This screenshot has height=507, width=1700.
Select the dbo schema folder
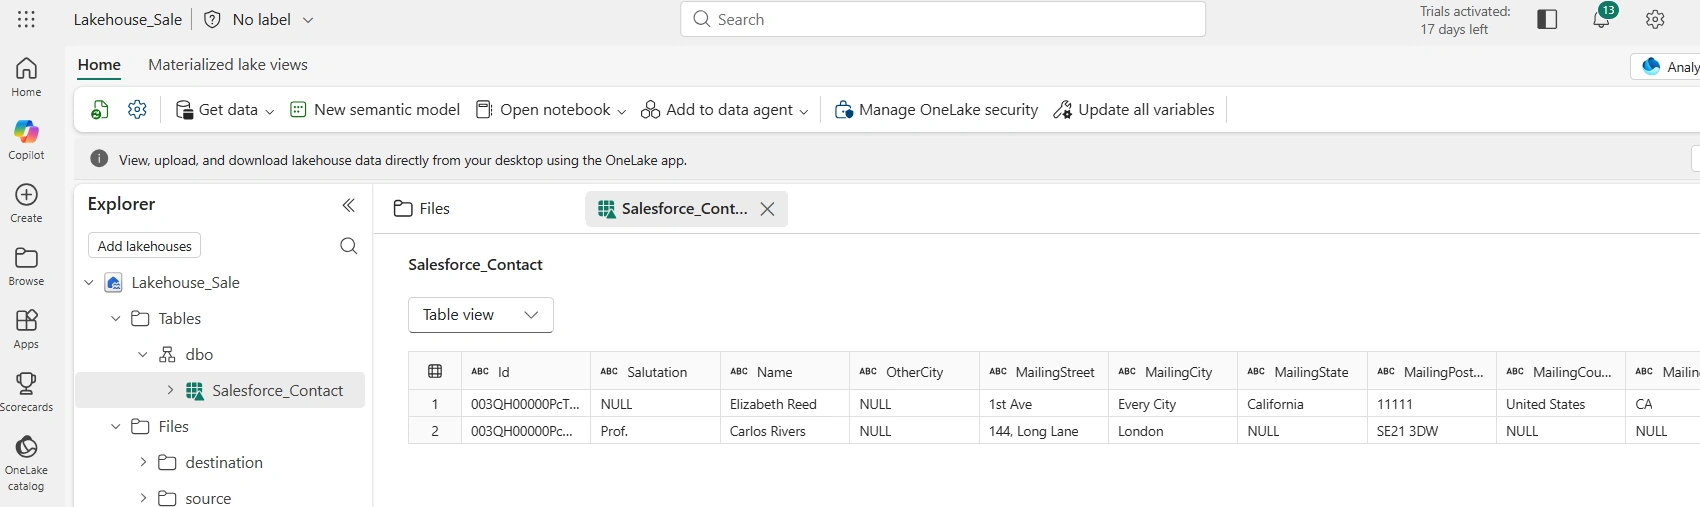(199, 355)
